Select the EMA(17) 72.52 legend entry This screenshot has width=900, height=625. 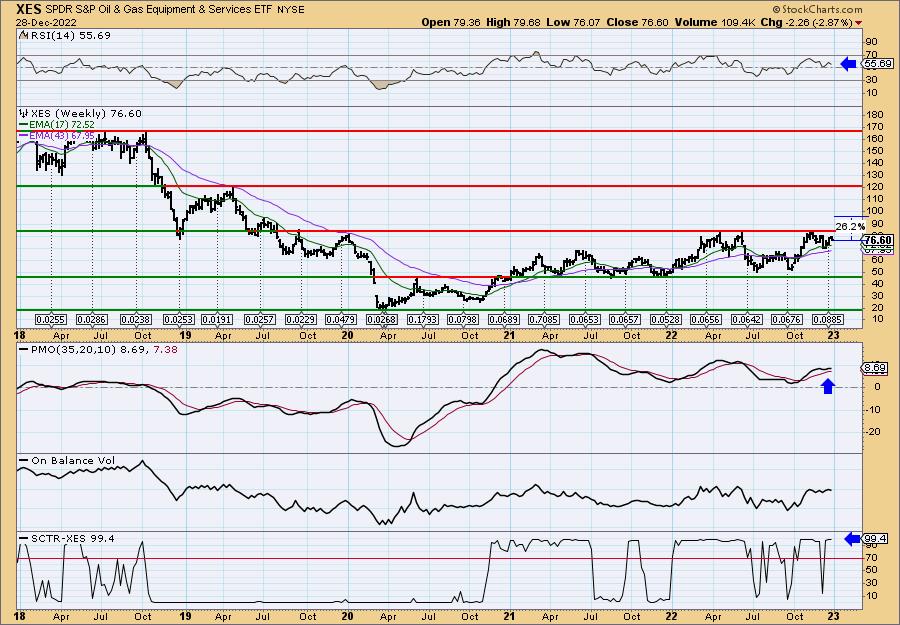[57, 125]
